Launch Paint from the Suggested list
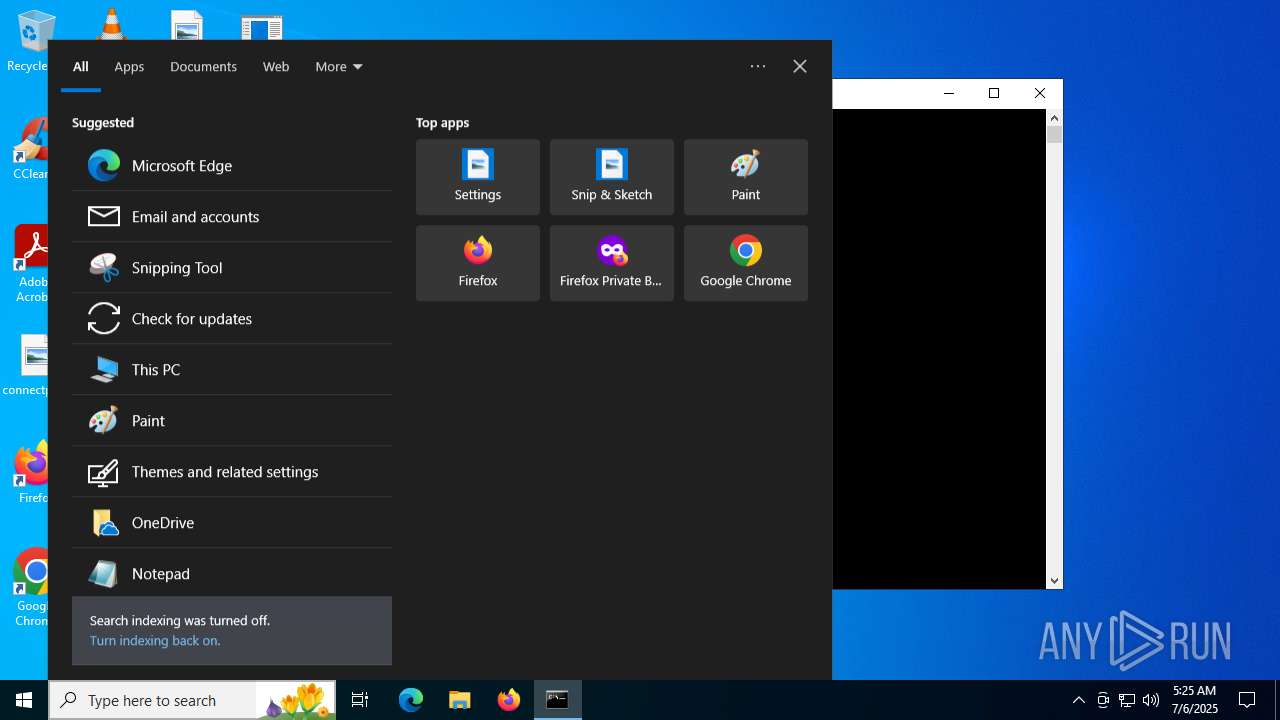 tap(232, 421)
